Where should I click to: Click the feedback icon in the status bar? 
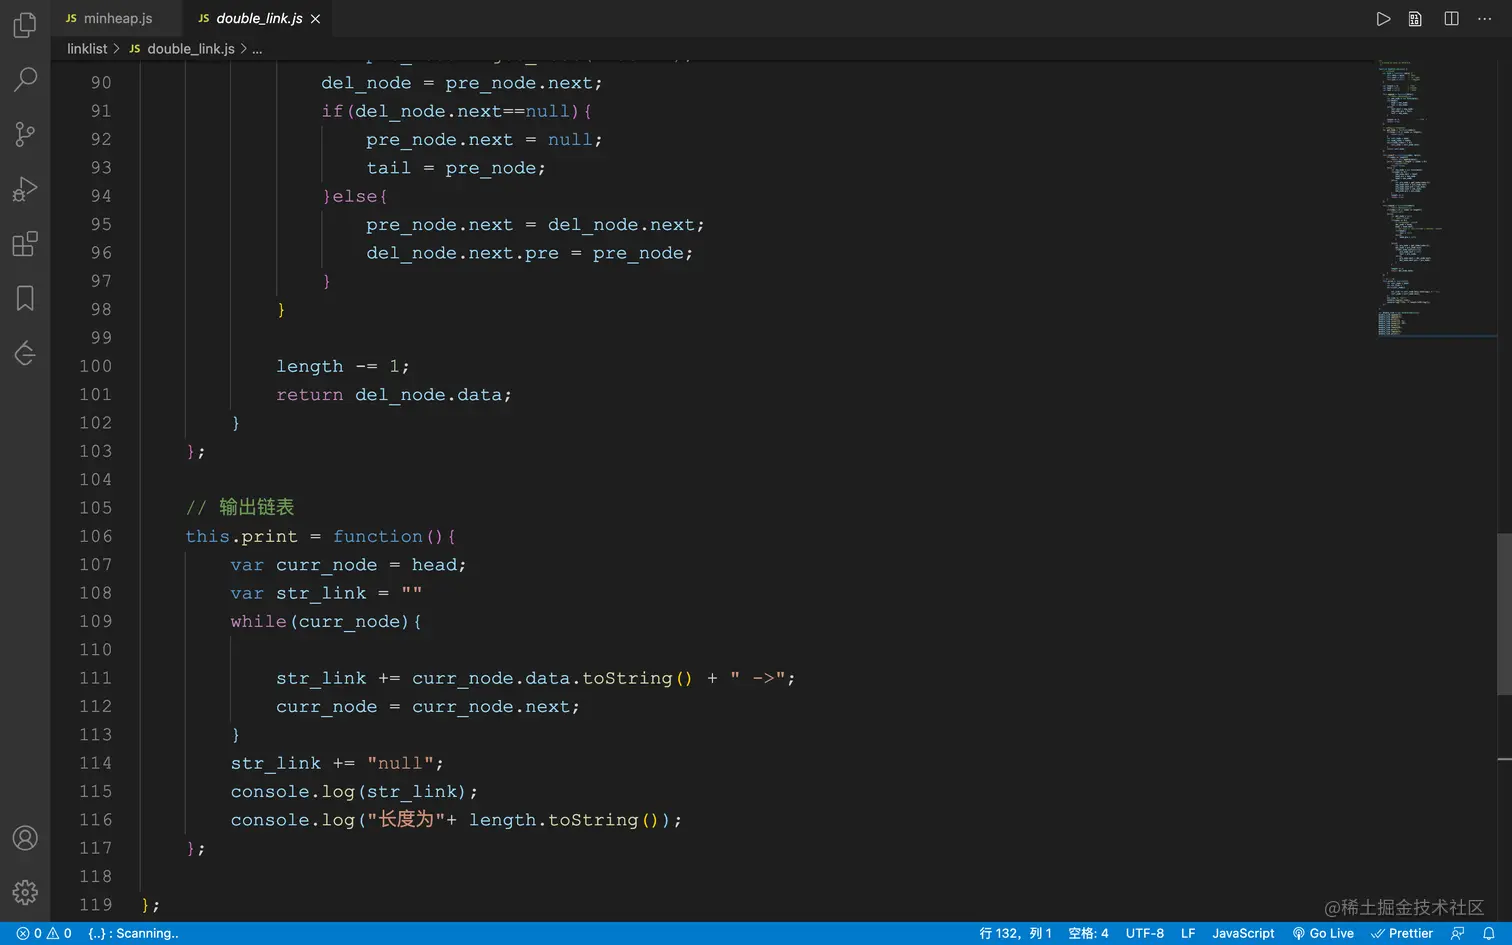pos(1458,933)
